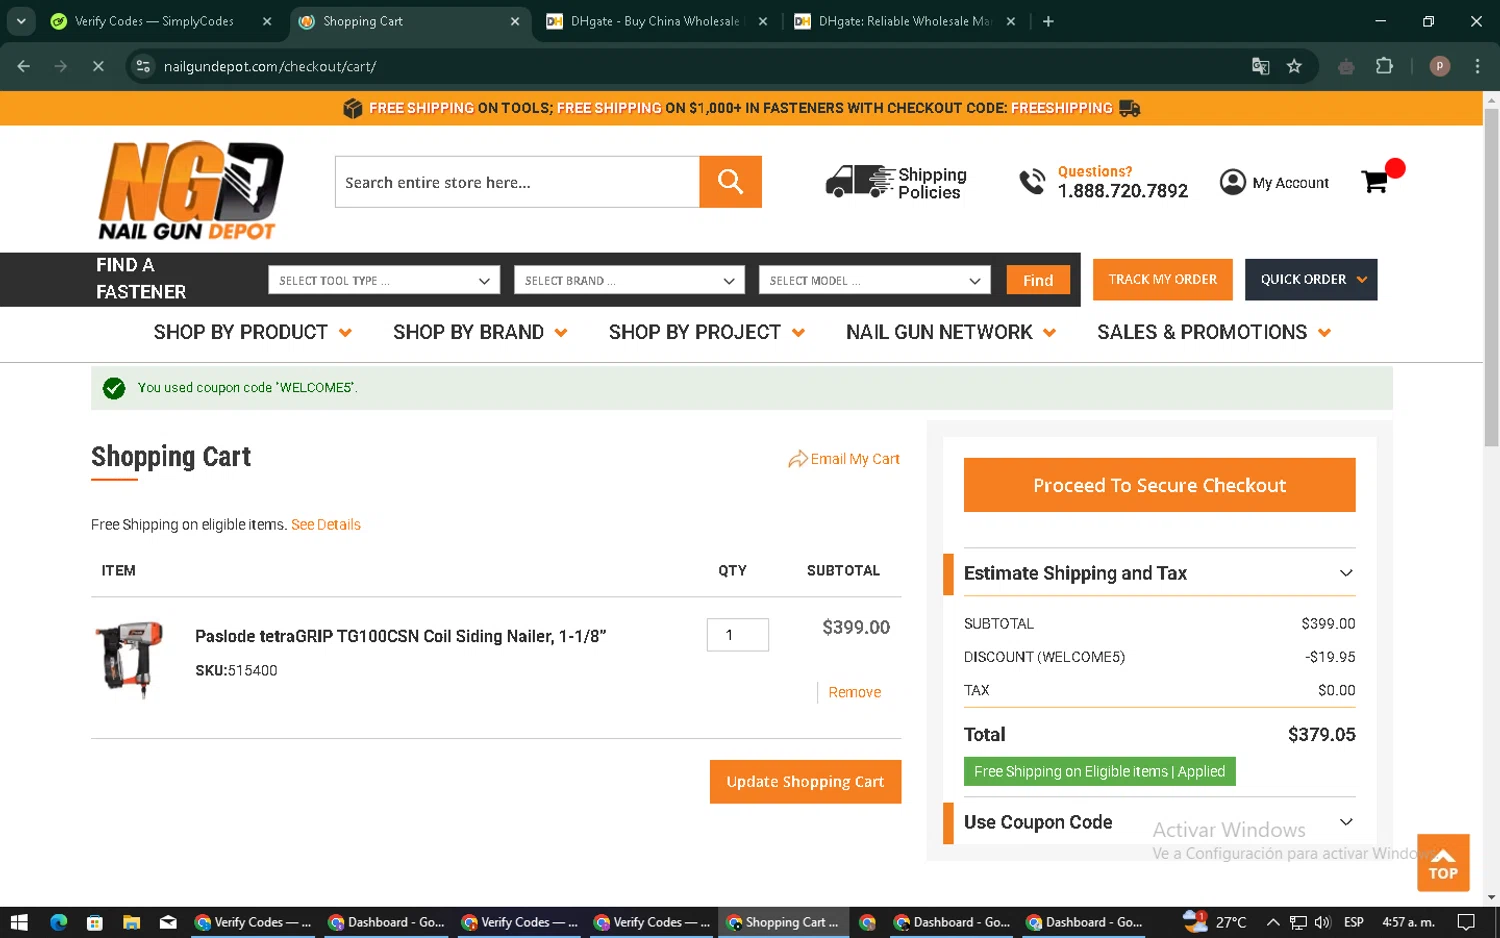Close the Shopping Cart browser tab
This screenshot has width=1500, height=938.
point(514,21)
